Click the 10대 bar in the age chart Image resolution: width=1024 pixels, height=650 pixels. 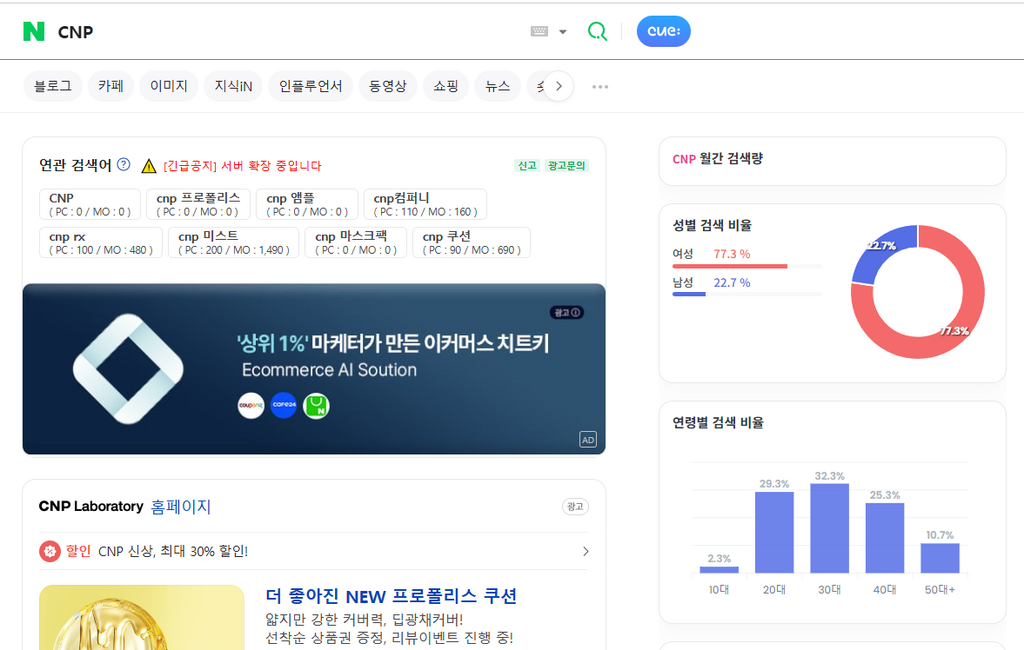719,570
